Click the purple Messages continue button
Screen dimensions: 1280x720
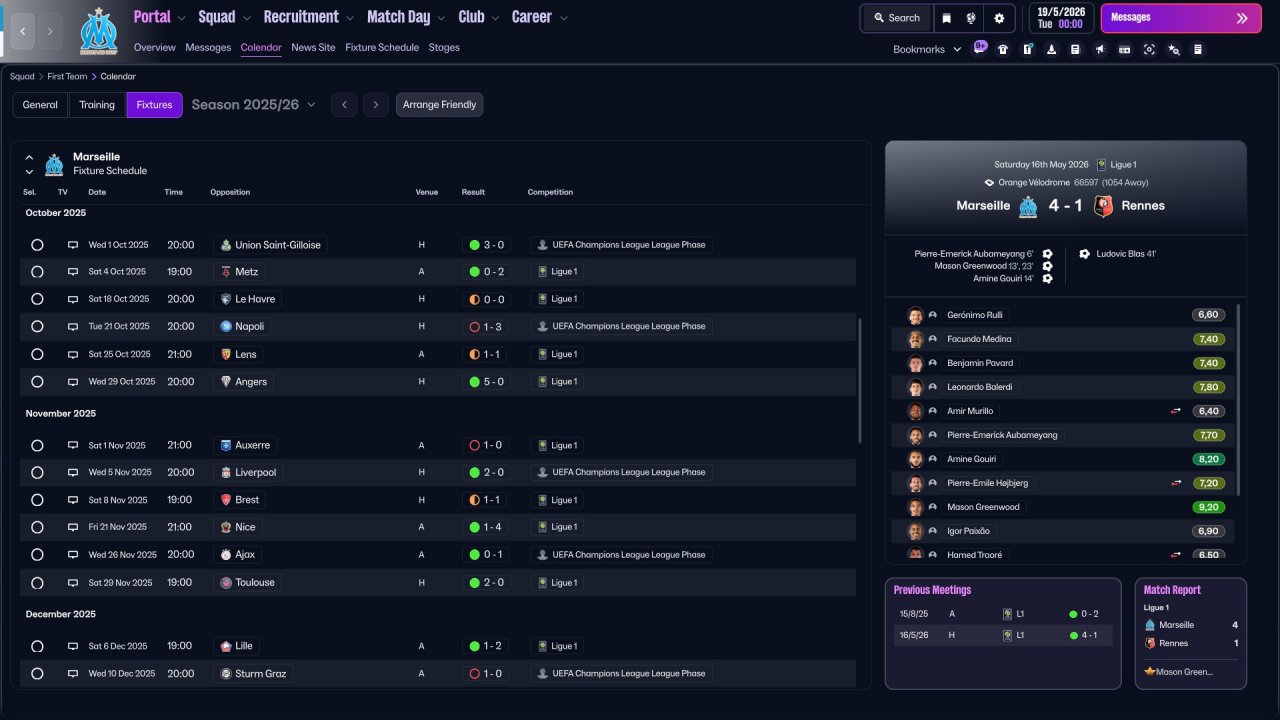pos(1181,18)
